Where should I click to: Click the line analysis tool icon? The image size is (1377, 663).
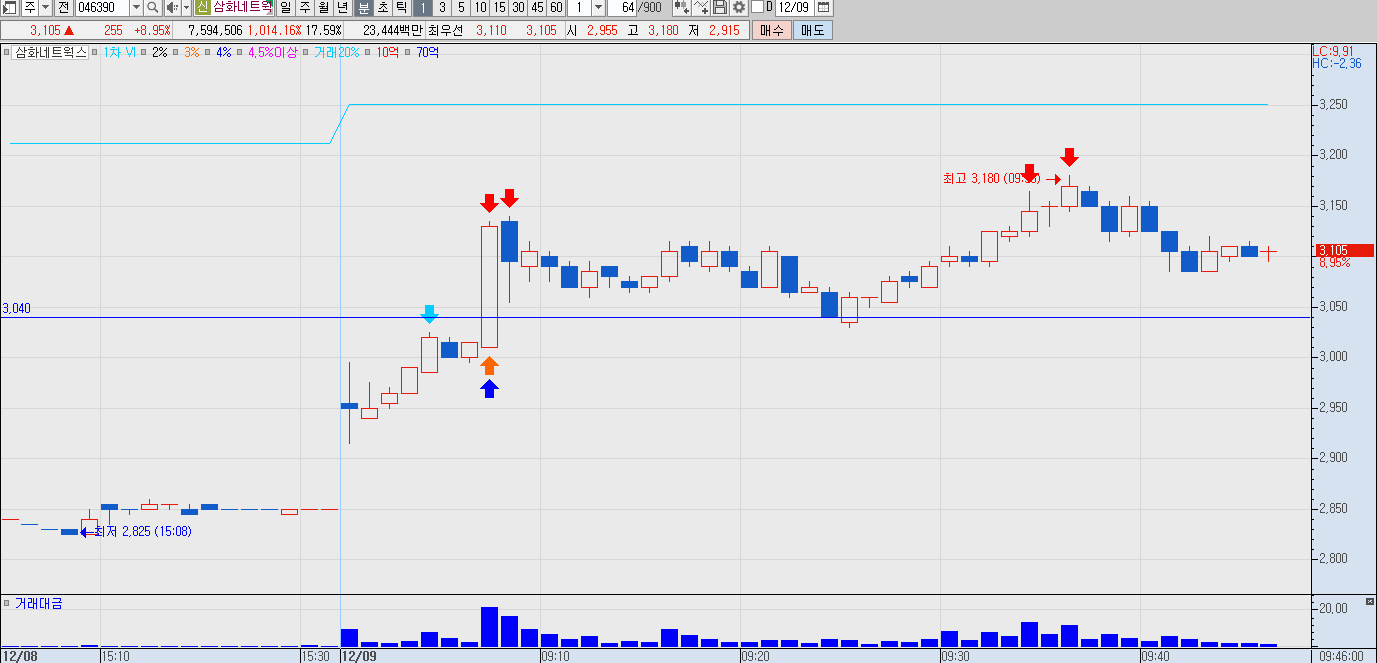(x=702, y=7)
